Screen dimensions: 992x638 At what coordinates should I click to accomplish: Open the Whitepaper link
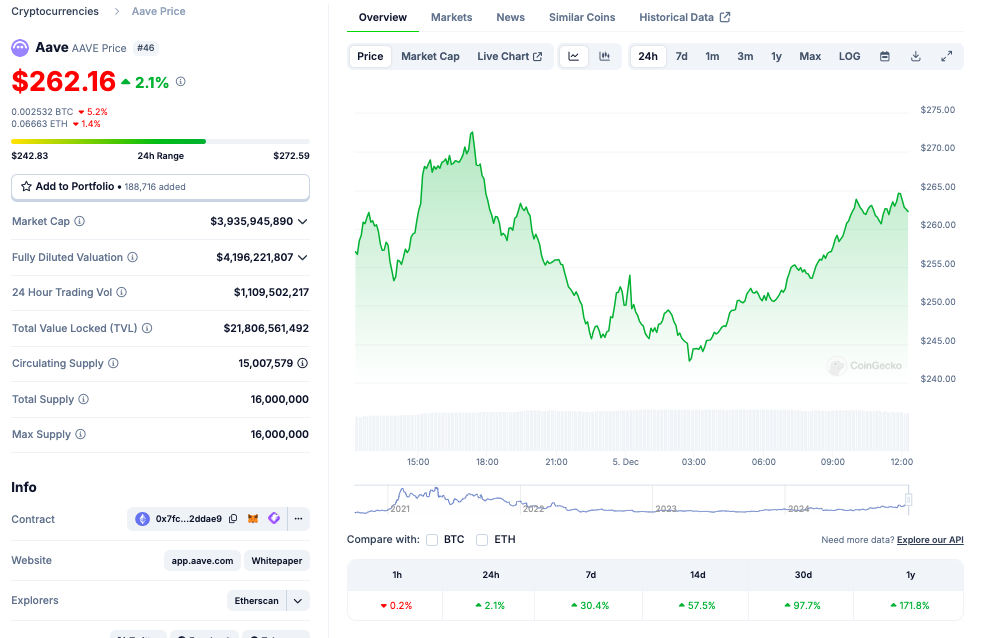pos(277,561)
